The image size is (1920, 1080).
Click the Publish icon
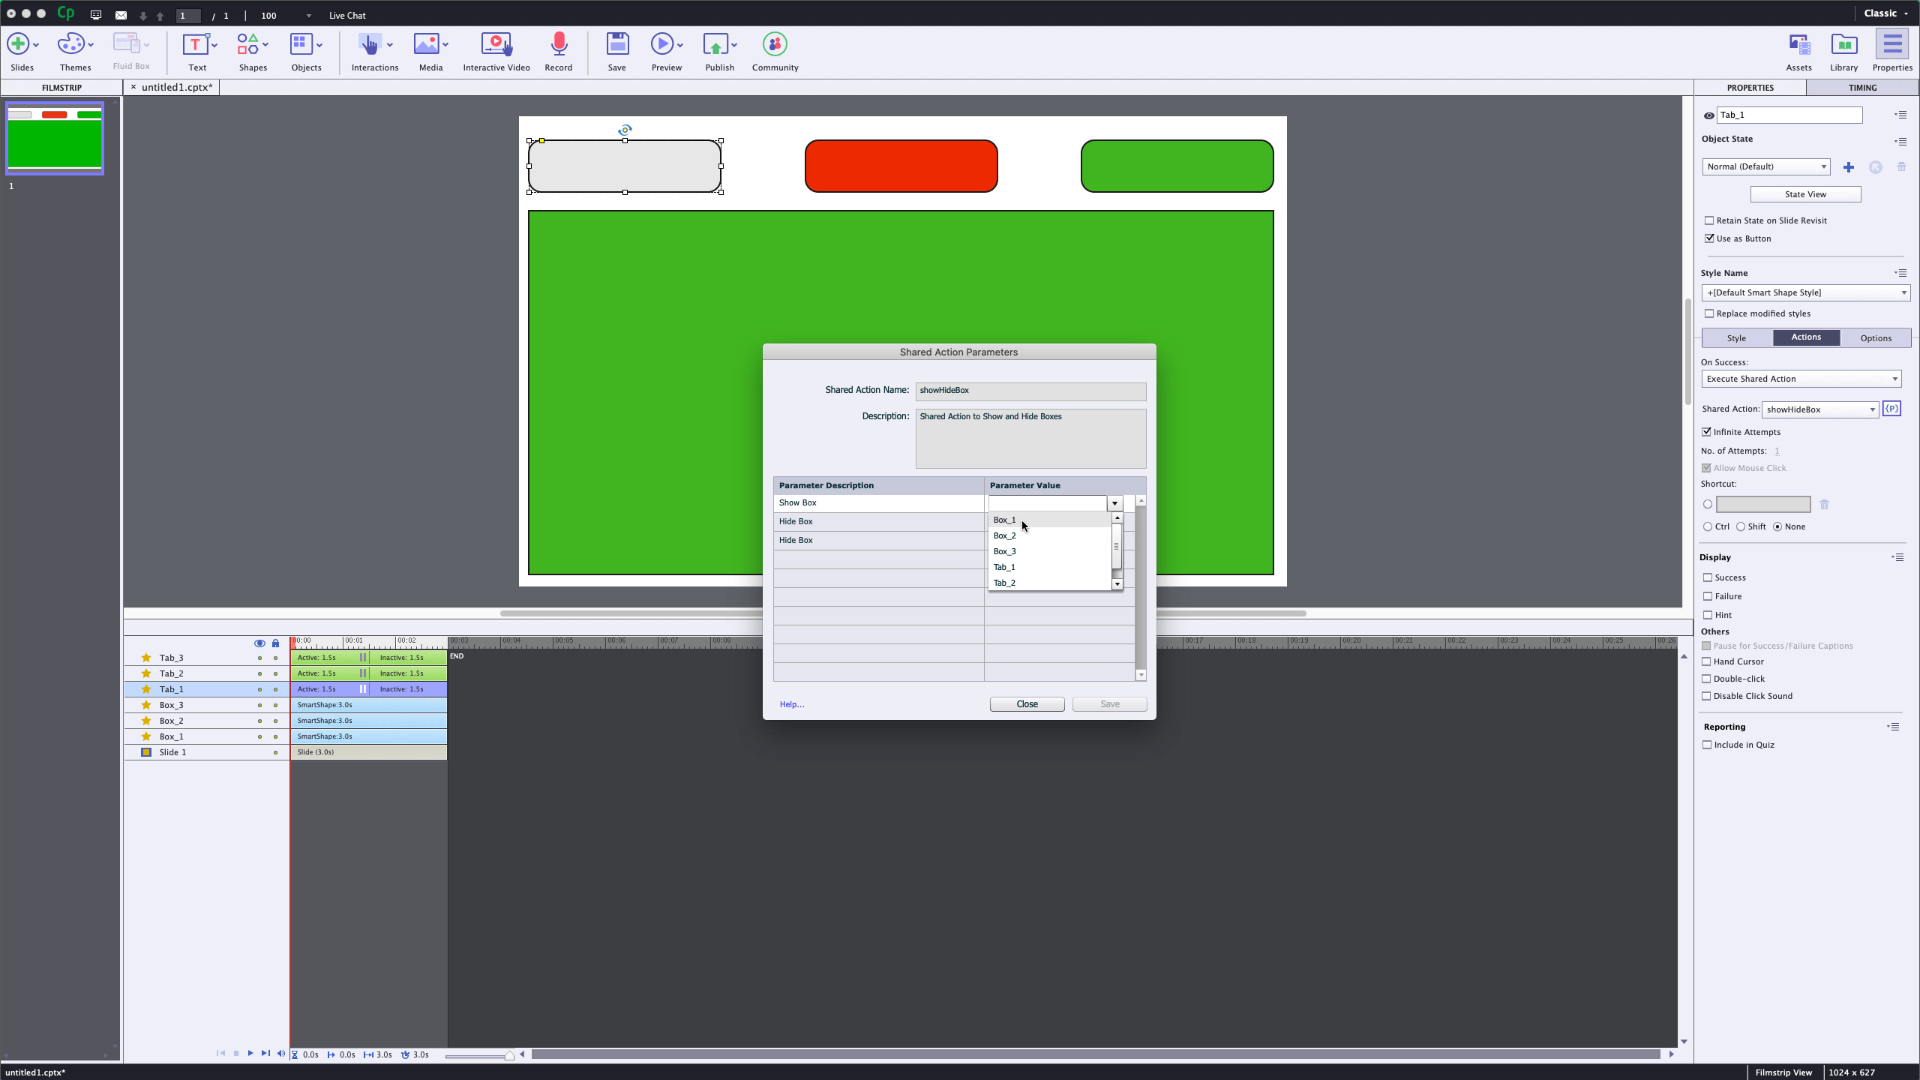tap(715, 44)
